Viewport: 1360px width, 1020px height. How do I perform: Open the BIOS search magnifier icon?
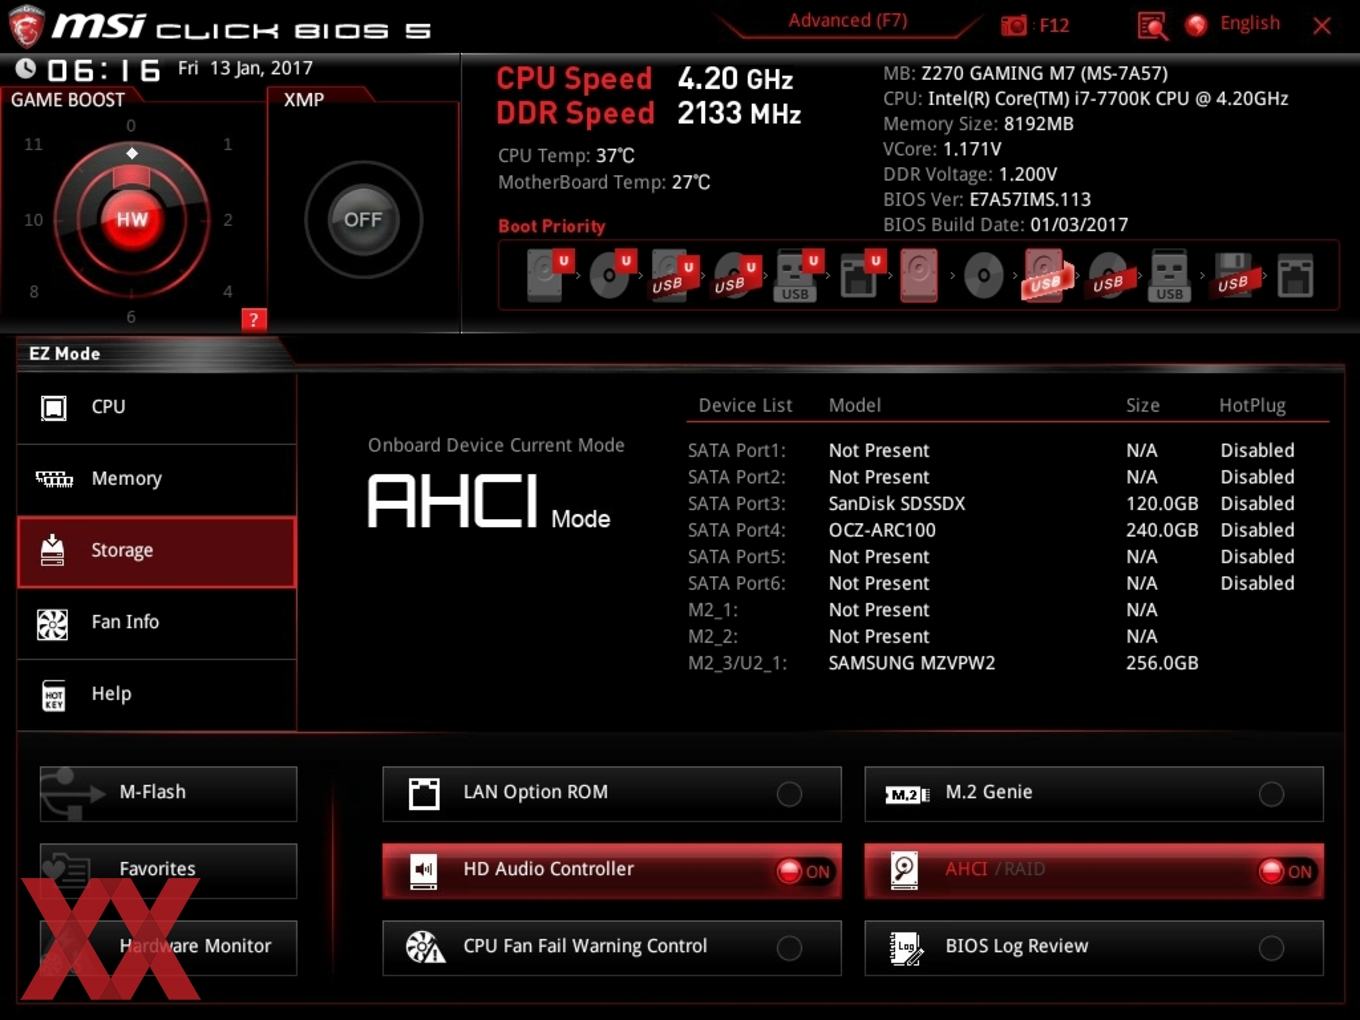pos(1152,25)
